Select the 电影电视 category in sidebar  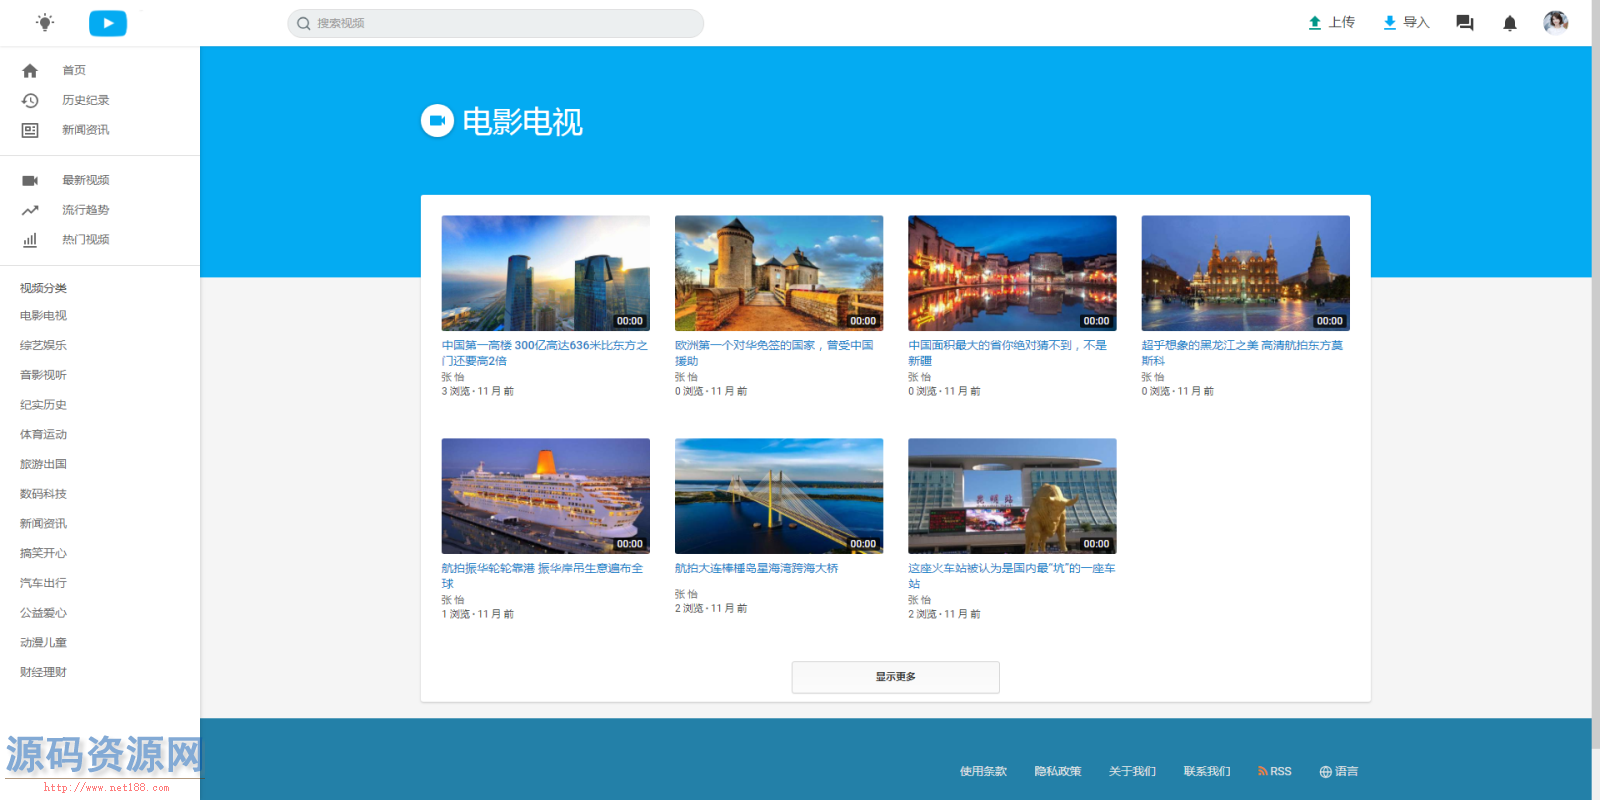click(43, 316)
